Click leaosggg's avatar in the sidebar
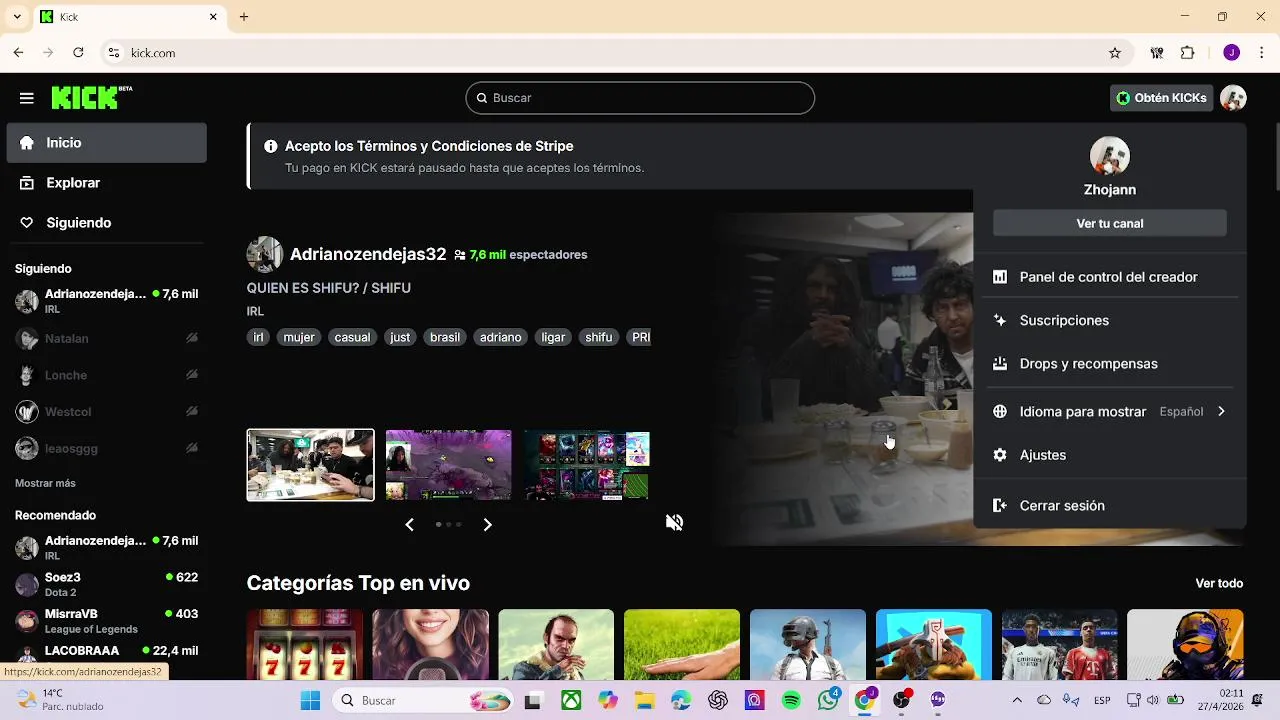The image size is (1280, 720). click(x=27, y=448)
